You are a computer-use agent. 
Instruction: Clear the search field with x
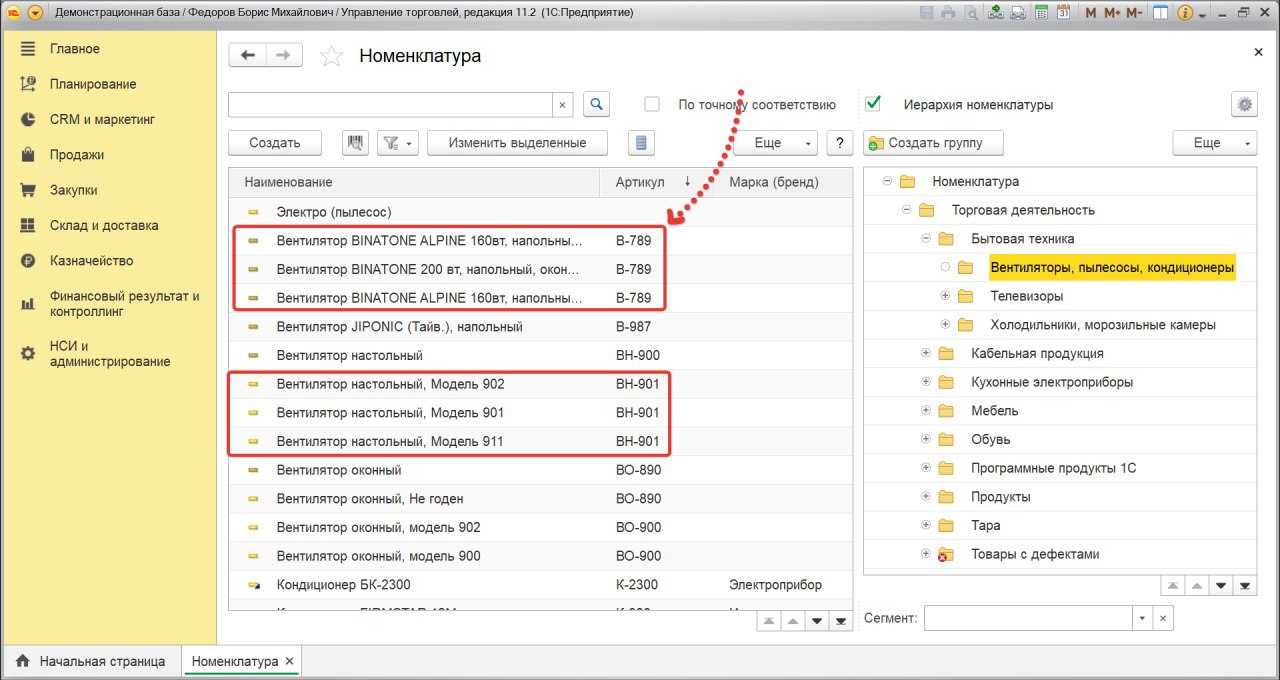pos(562,104)
